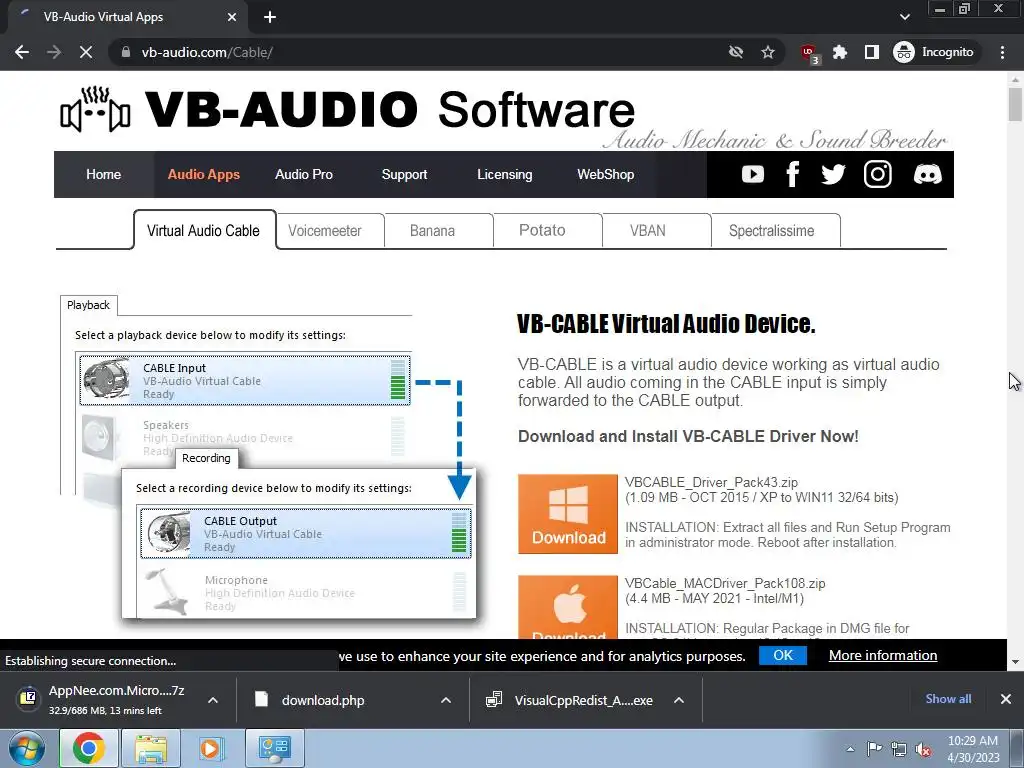Viewport: 1024px width, 768px height.
Task: Open the network tray icon
Action: [899, 749]
